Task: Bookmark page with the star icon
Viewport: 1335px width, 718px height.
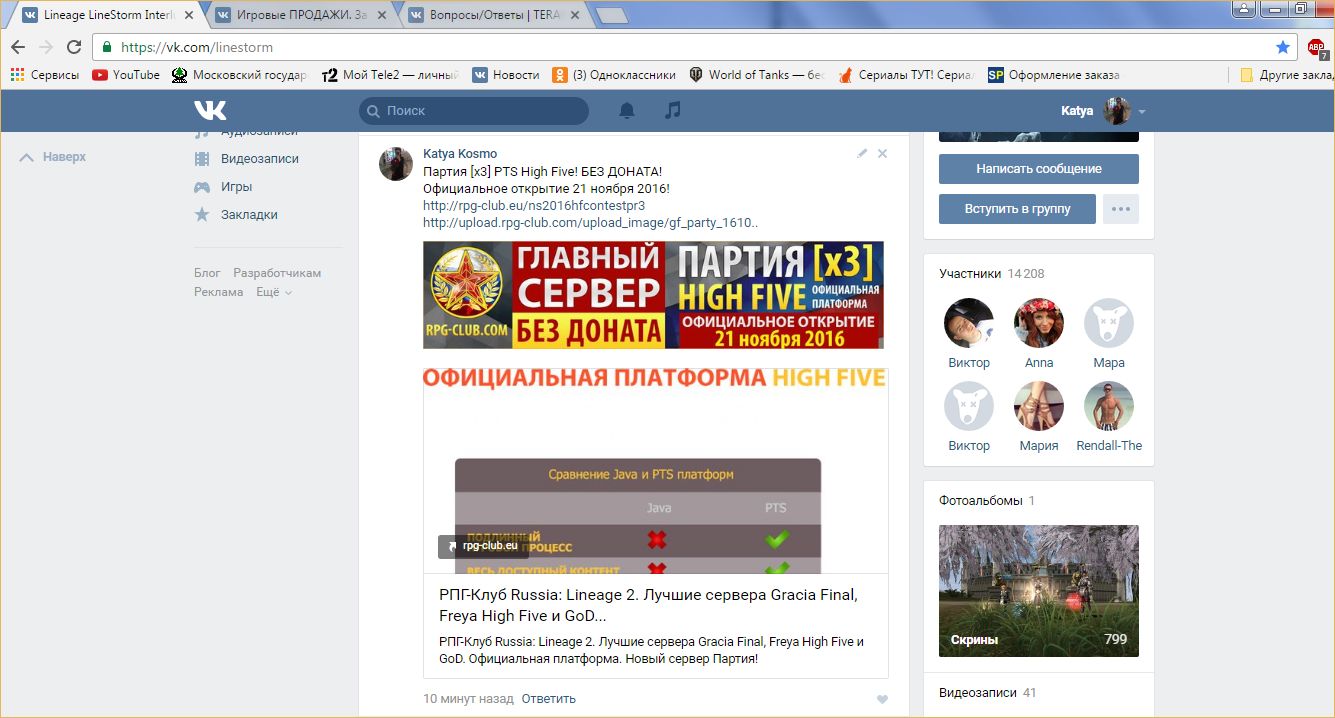Action: tap(1283, 47)
